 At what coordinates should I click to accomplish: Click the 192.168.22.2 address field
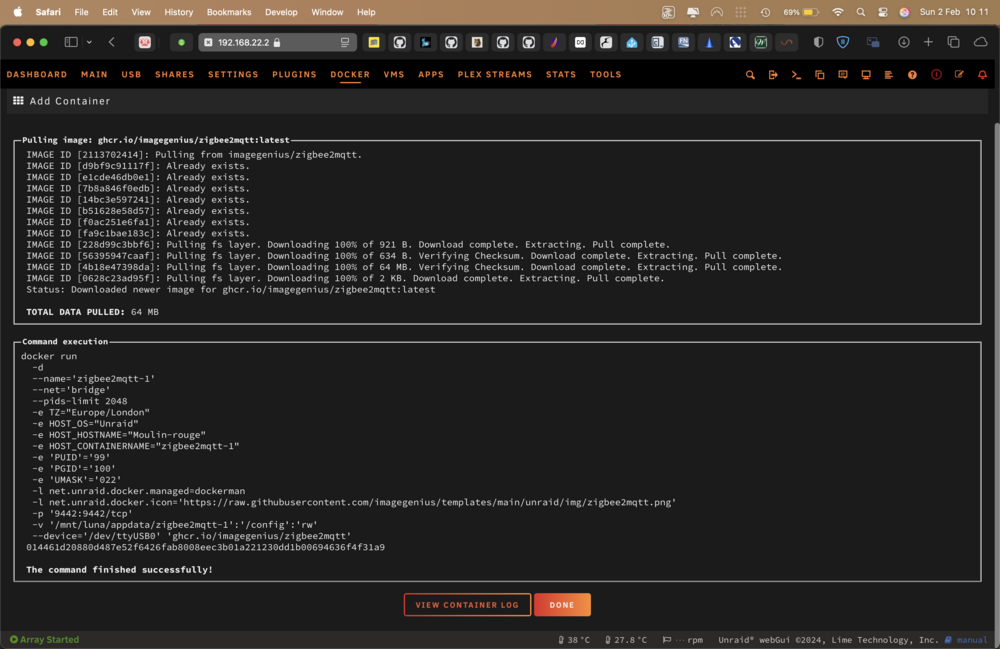(277, 42)
